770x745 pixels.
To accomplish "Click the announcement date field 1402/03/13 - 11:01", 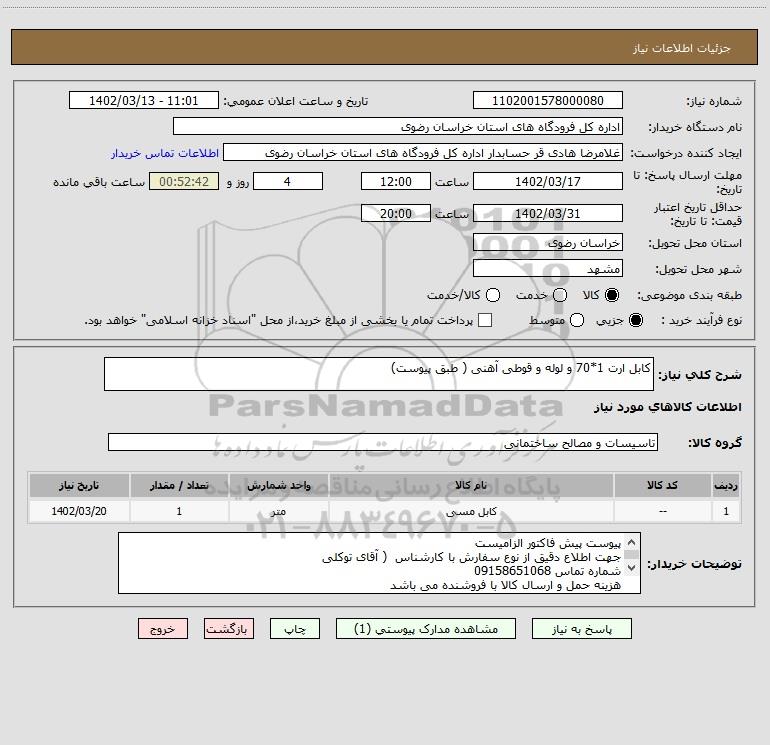I will (x=143, y=100).
